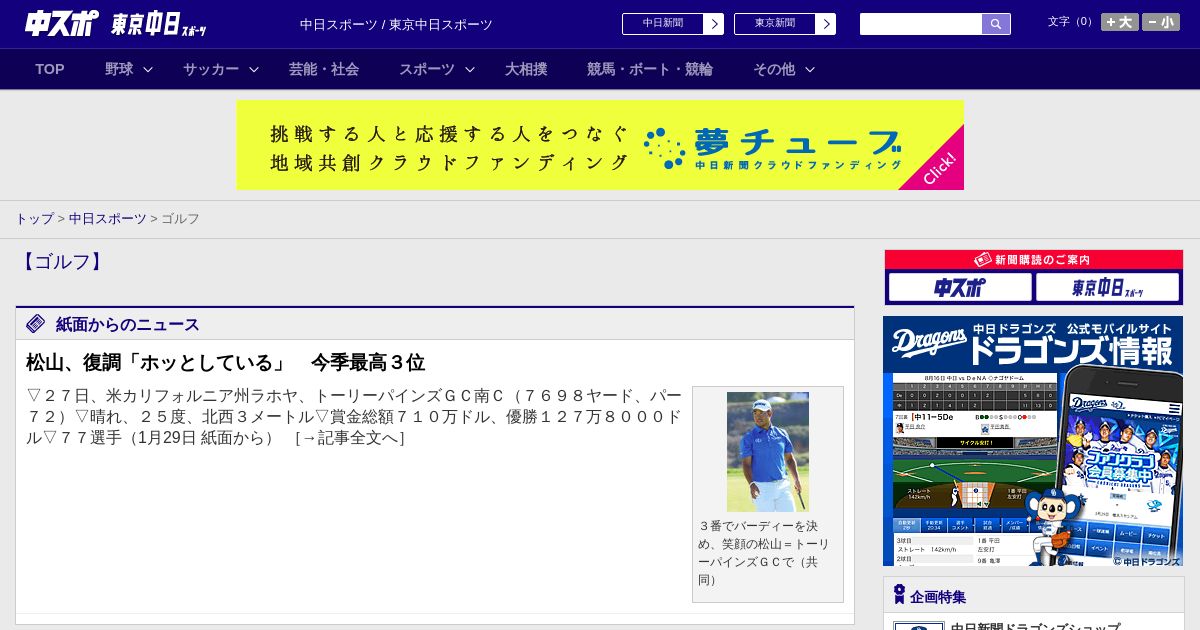
Task: Click 東京中日スポーツ subscription button in sidebar
Action: (x=1108, y=288)
